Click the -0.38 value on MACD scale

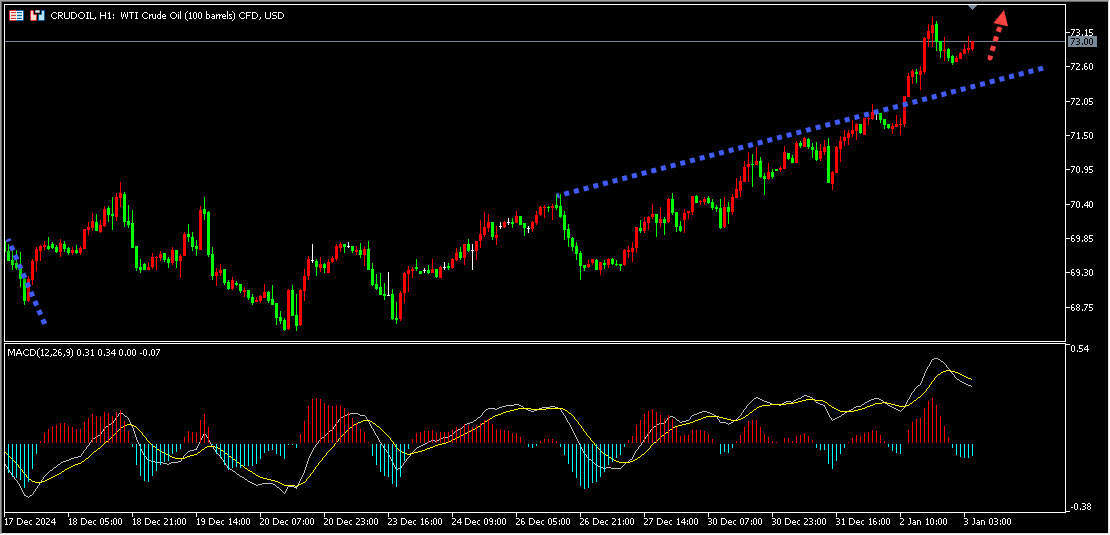(1080, 507)
